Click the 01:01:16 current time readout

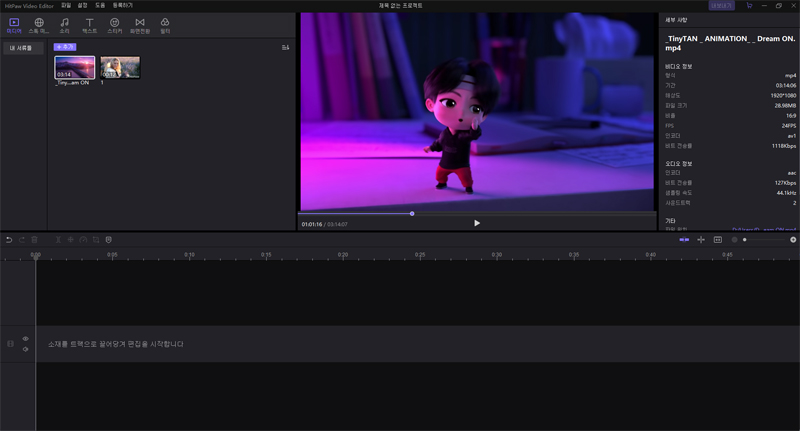click(x=312, y=224)
